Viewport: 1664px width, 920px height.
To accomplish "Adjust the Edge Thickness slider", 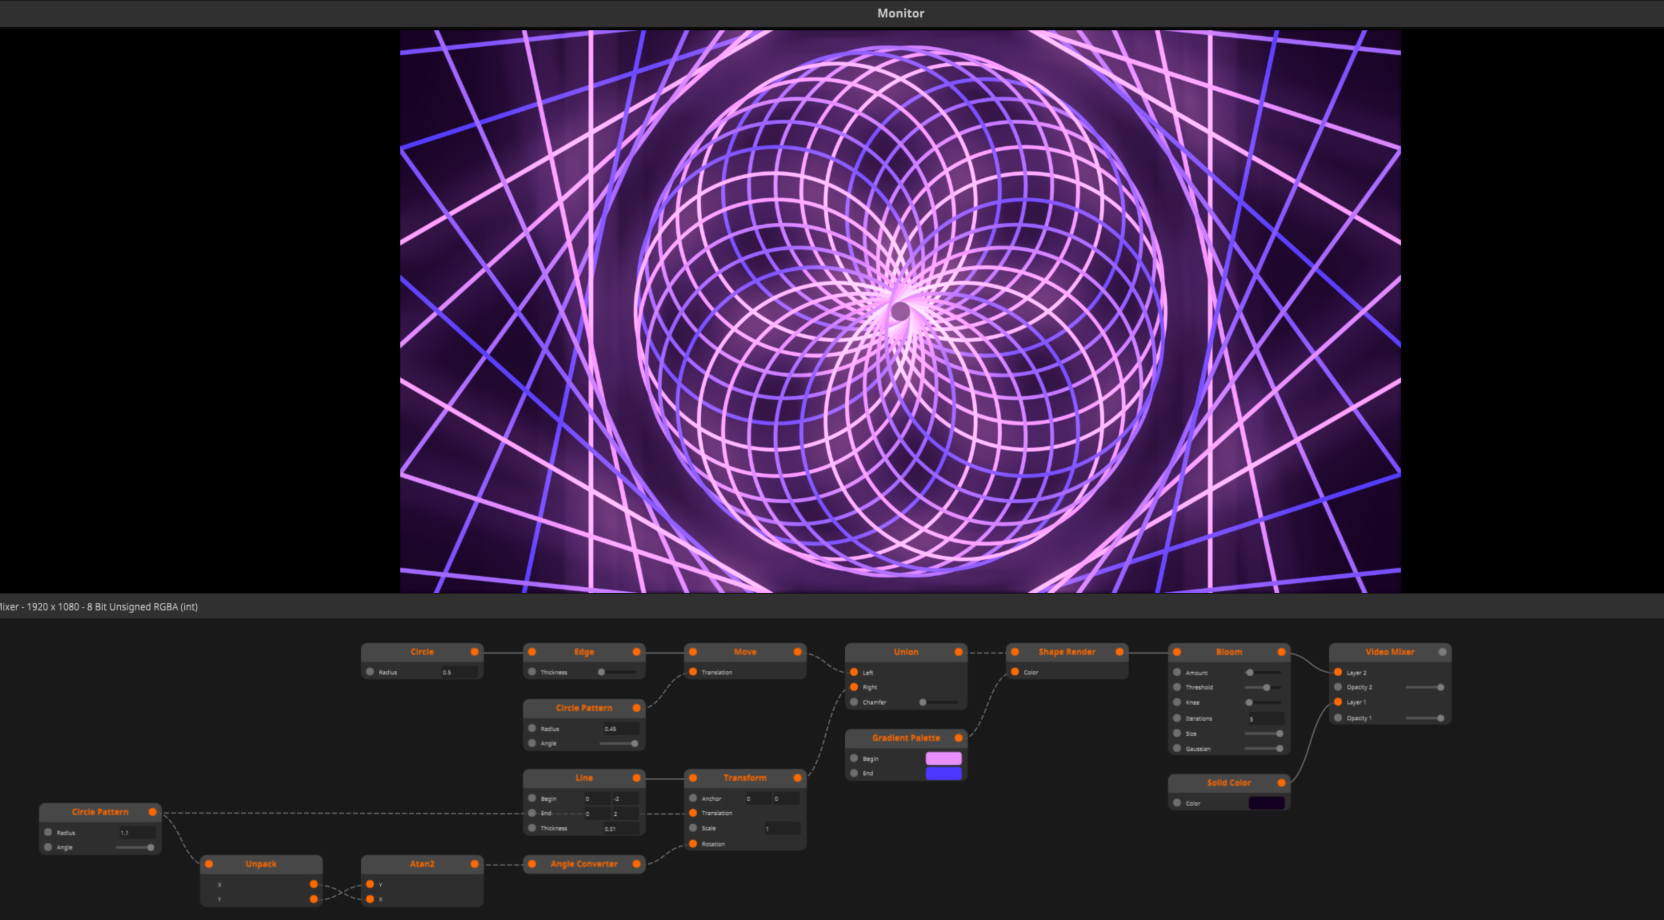I will tap(618, 672).
